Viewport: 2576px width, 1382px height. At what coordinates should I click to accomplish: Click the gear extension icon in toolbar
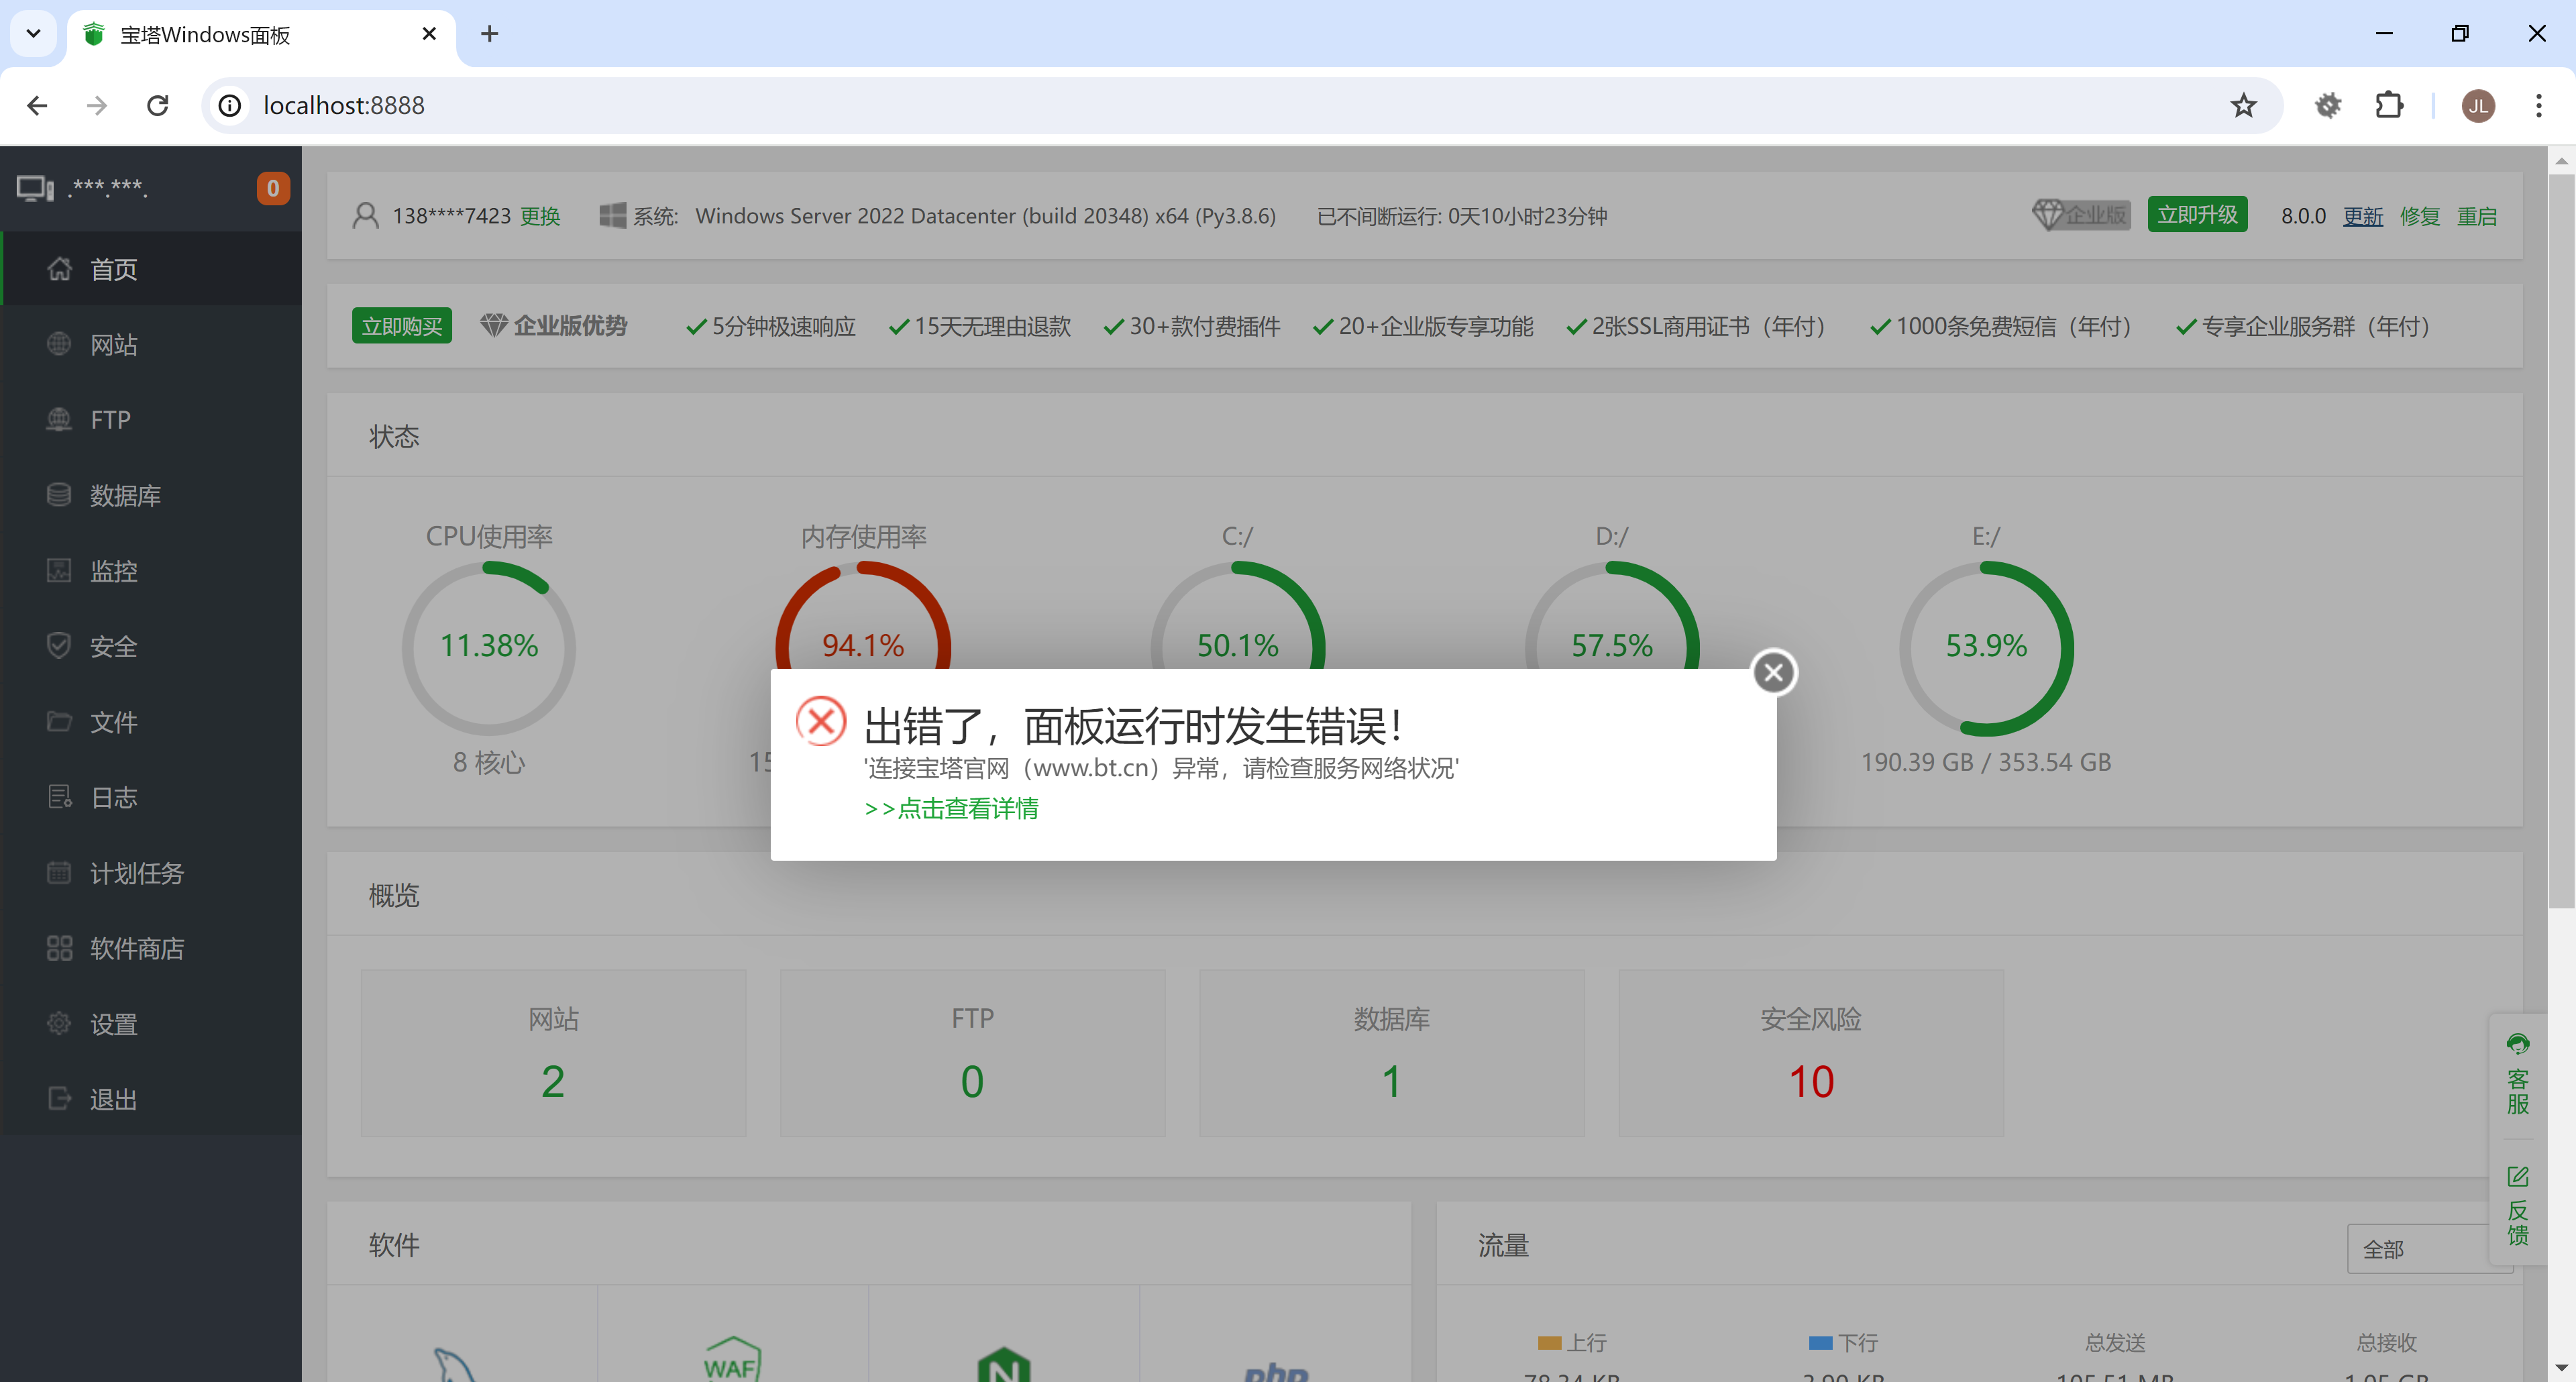pos(2328,105)
